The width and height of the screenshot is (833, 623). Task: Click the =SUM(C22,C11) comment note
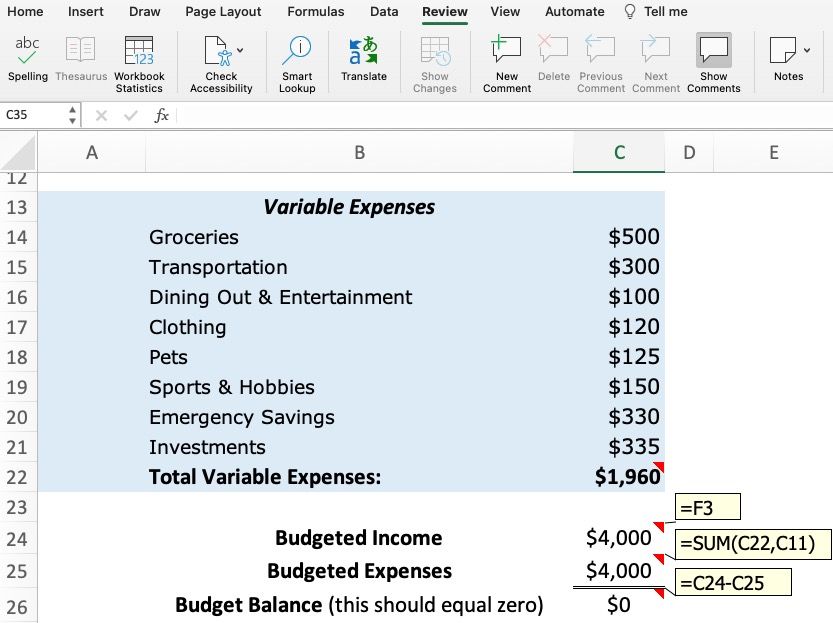pos(753,544)
